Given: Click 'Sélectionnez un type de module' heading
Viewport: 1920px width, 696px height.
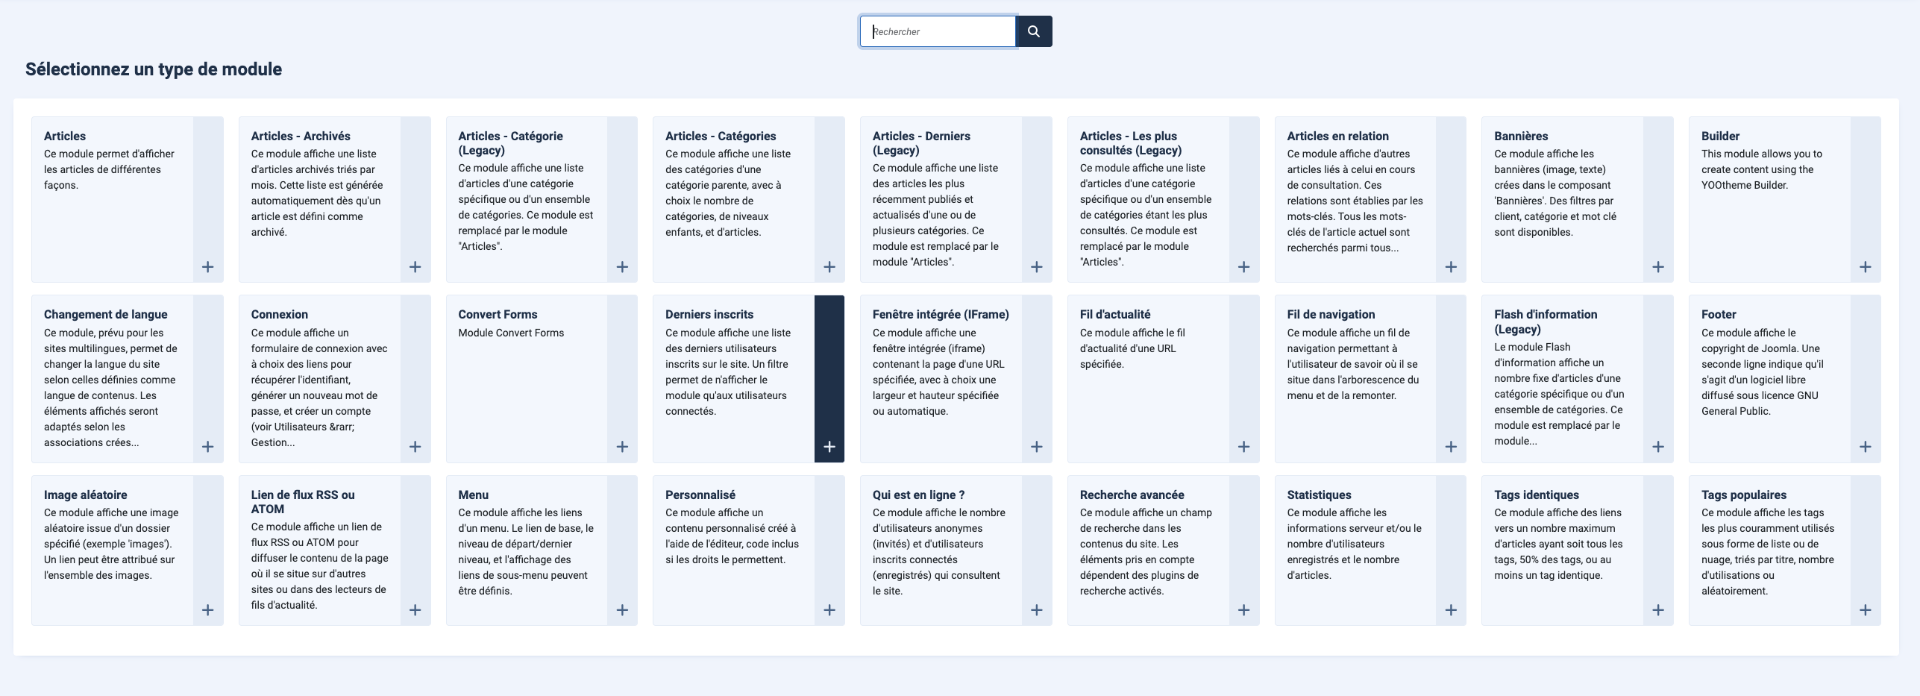Looking at the screenshot, I should click(154, 69).
